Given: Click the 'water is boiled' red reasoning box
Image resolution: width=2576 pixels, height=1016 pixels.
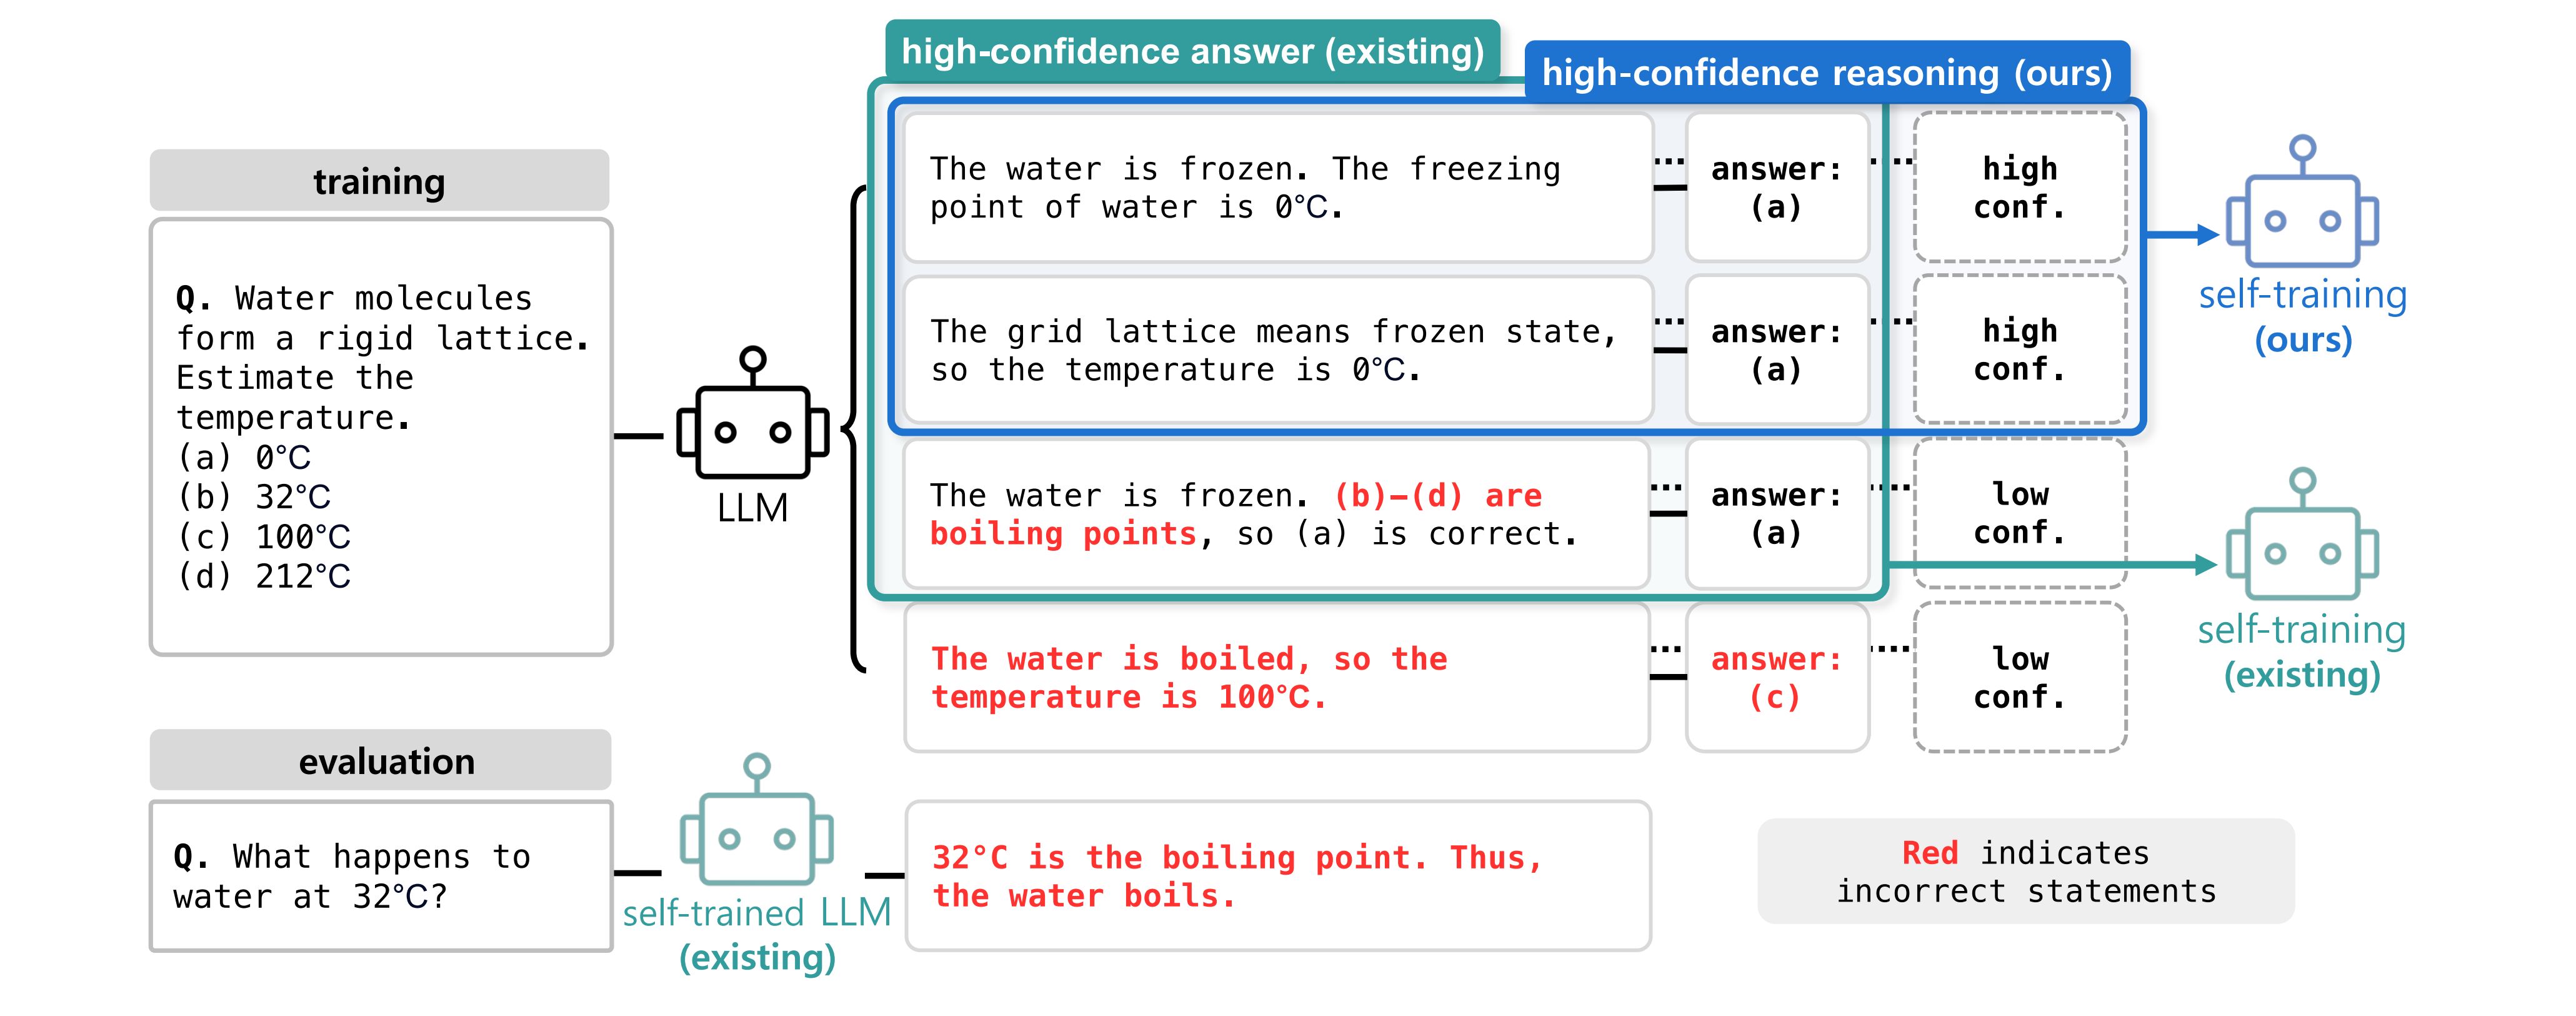Looking at the screenshot, I should 1277,677.
